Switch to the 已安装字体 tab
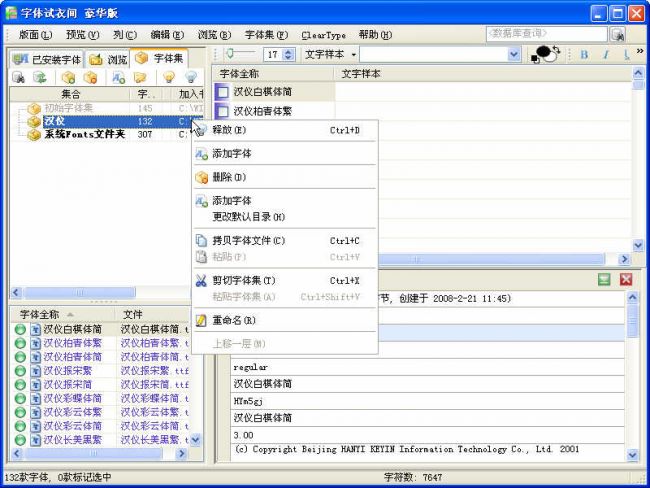The height and width of the screenshot is (488, 650). tap(48, 59)
